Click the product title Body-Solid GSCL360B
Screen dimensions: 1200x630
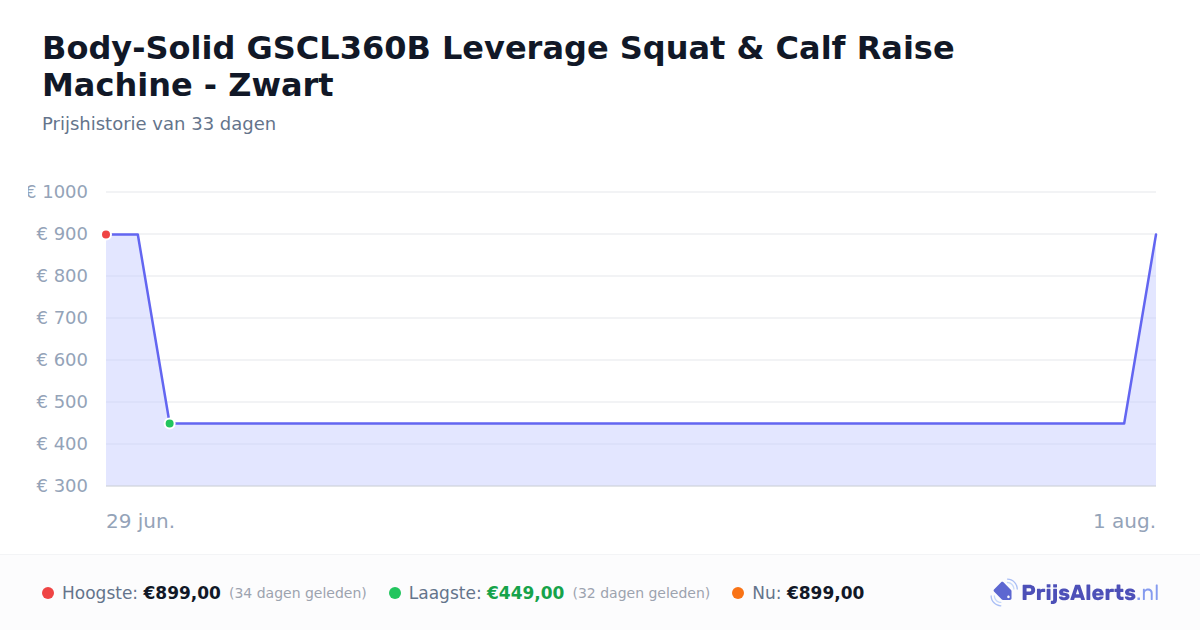tap(498, 66)
